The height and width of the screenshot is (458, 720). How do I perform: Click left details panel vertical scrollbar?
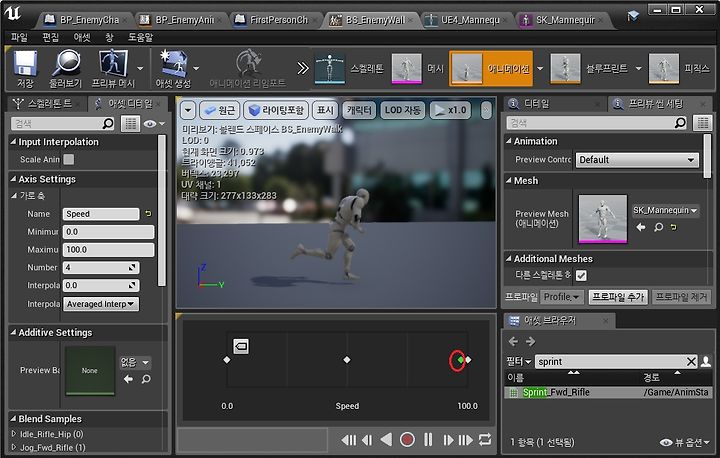[x=161, y=211]
